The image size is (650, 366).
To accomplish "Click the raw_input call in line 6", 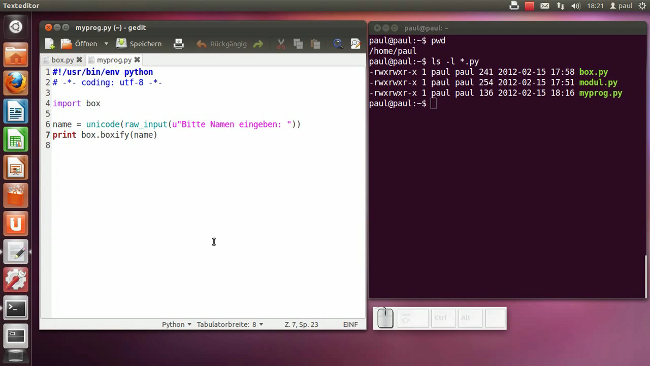I will (x=146, y=124).
